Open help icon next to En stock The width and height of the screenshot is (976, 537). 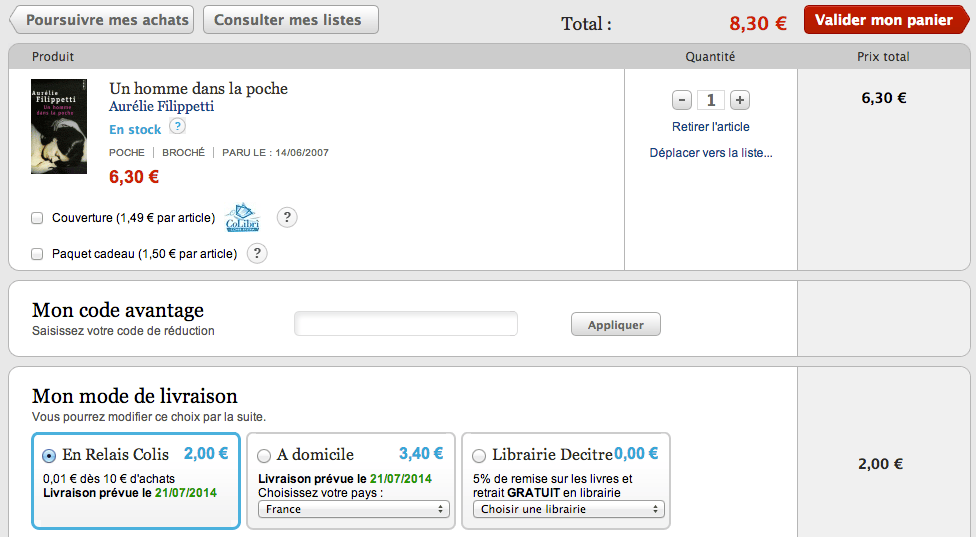[x=177, y=126]
